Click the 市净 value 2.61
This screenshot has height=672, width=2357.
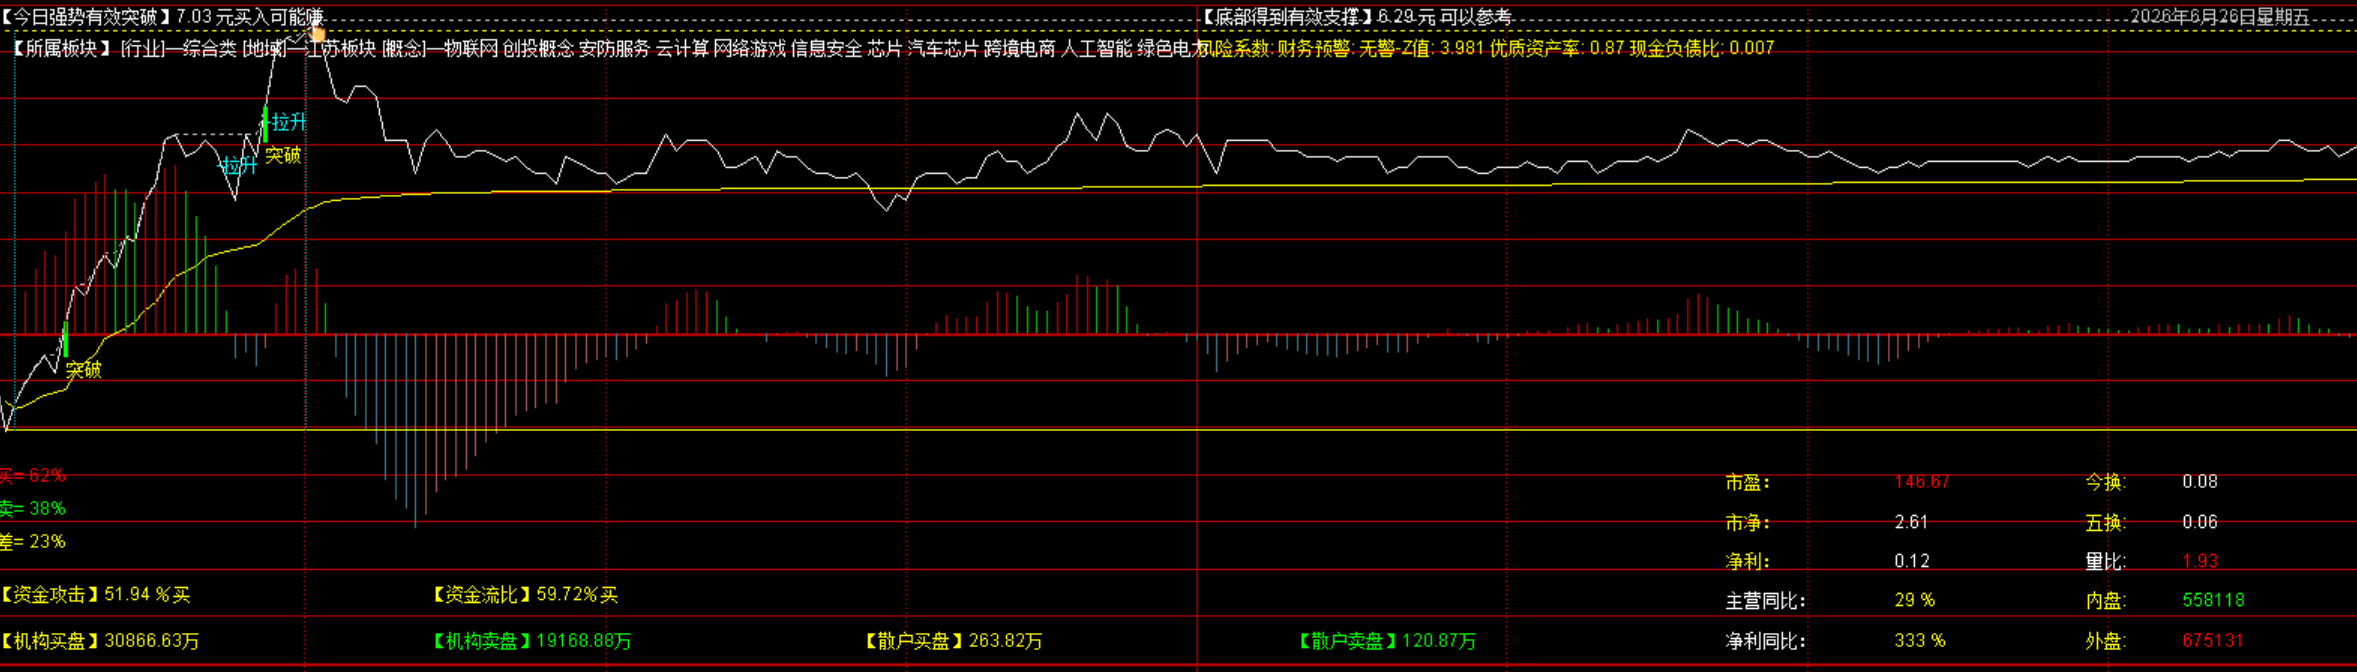point(1911,522)
